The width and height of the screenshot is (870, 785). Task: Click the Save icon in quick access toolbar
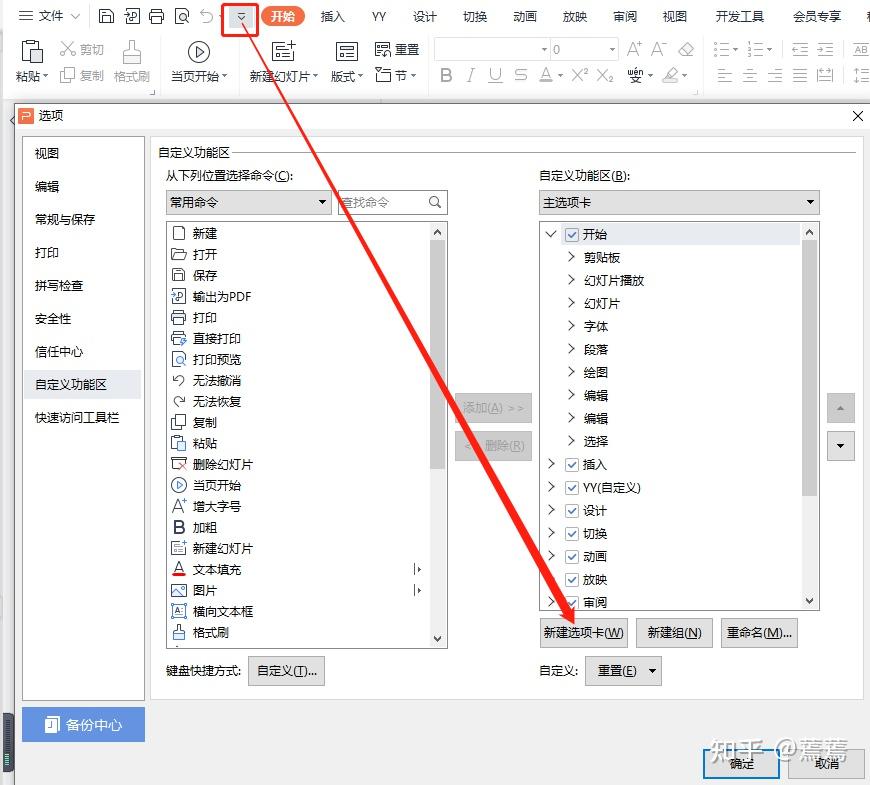click(106, 16)
